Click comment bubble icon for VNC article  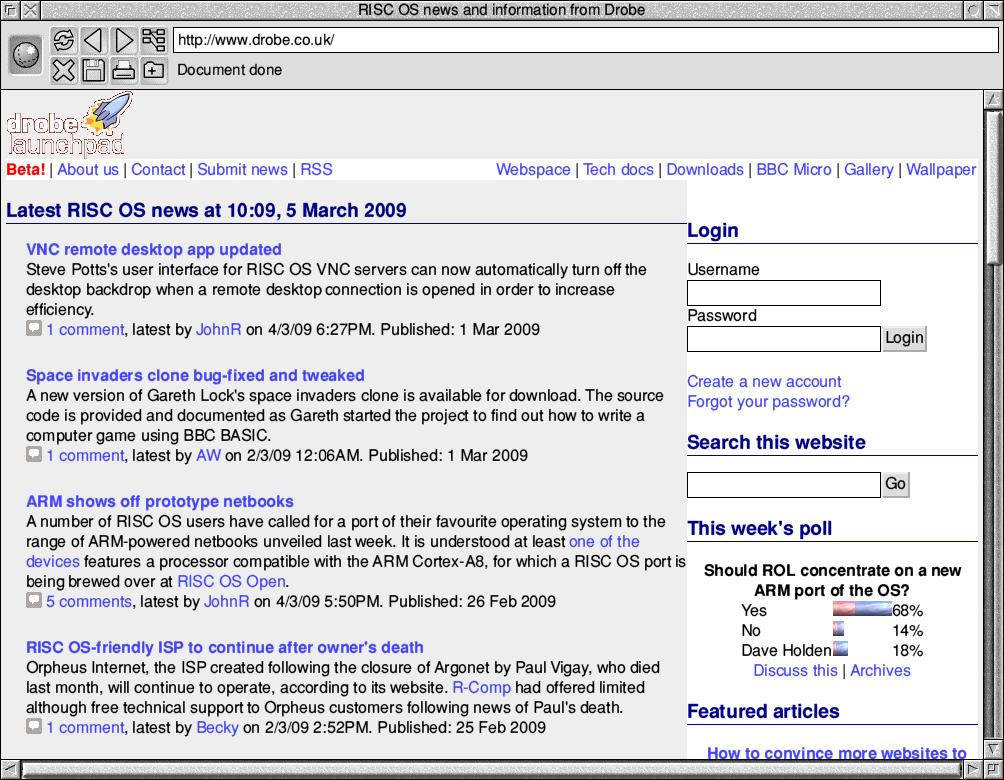click(34, 329)
